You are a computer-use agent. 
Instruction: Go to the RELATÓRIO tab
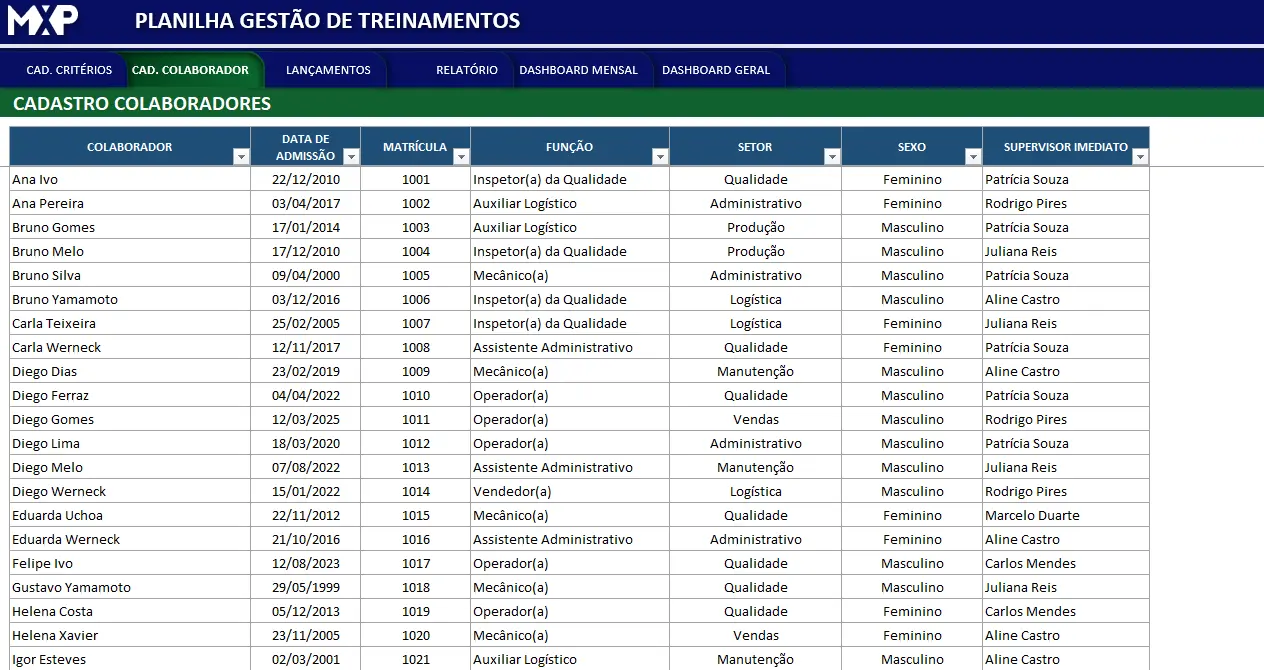click(466, 70)
